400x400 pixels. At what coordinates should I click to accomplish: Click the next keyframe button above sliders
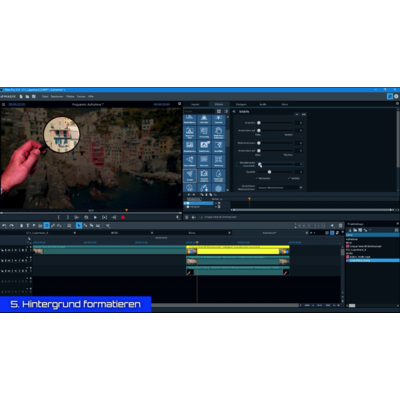[303, 114]
